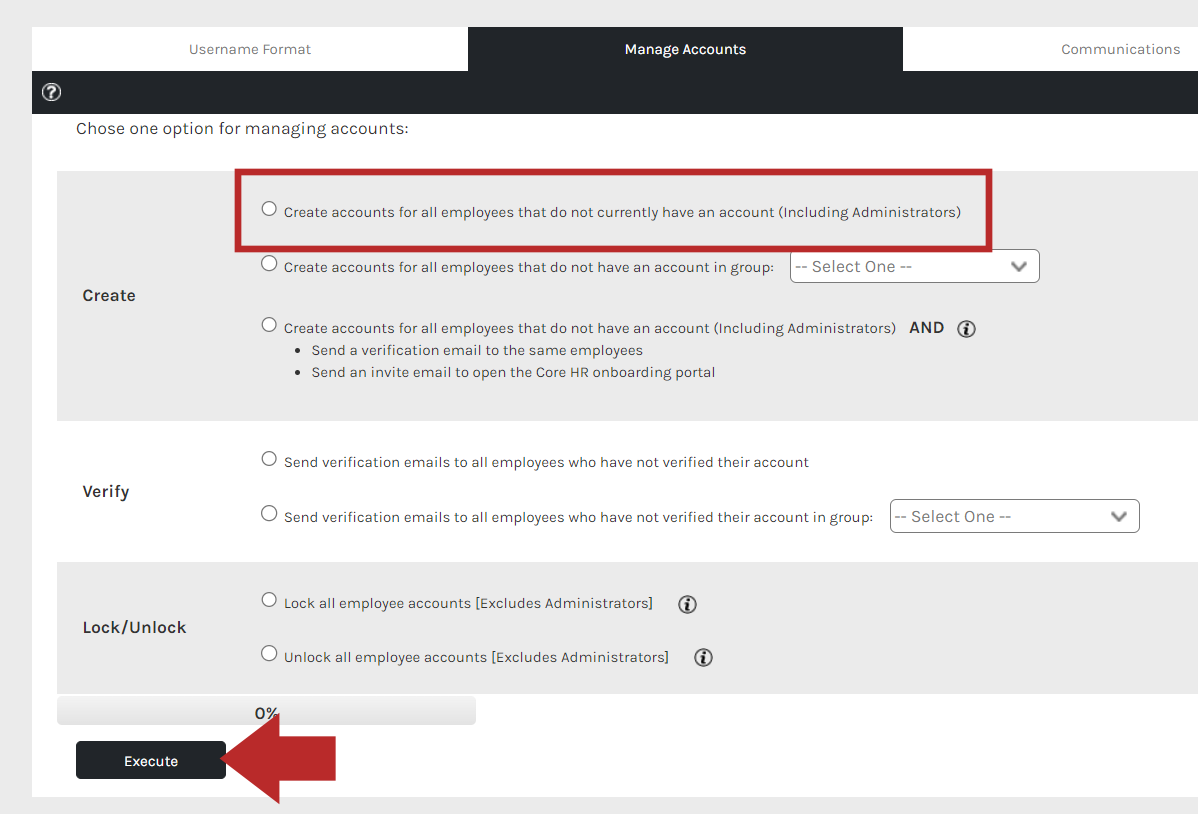
Task: Open the help question mark icon
Action: click(51, 92)
